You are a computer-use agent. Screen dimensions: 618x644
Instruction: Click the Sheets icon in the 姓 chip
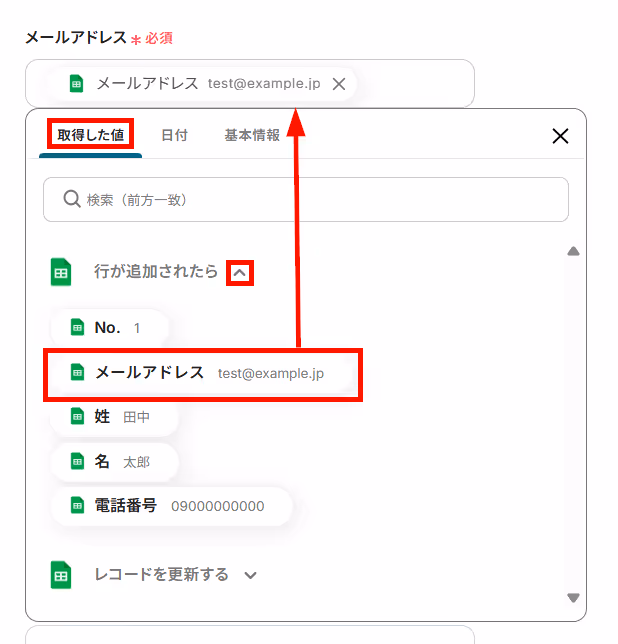click(x=77, y=416)
